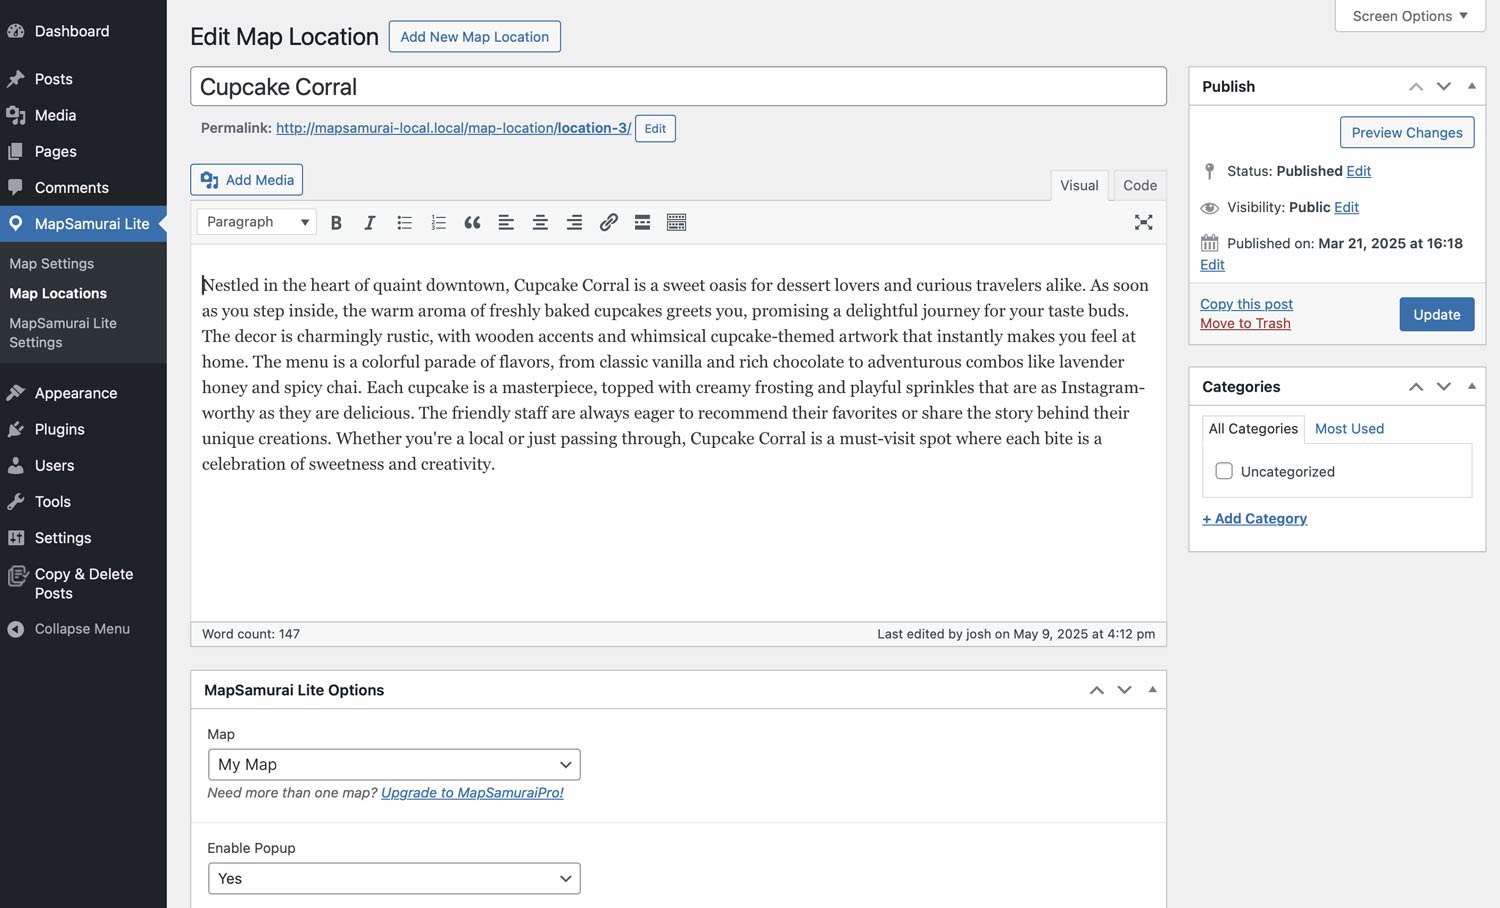Insert a bulleted list
Image resolution: width=1500 pixels, height=908 pixels.
pyautogui.click(x=404, y=222)
